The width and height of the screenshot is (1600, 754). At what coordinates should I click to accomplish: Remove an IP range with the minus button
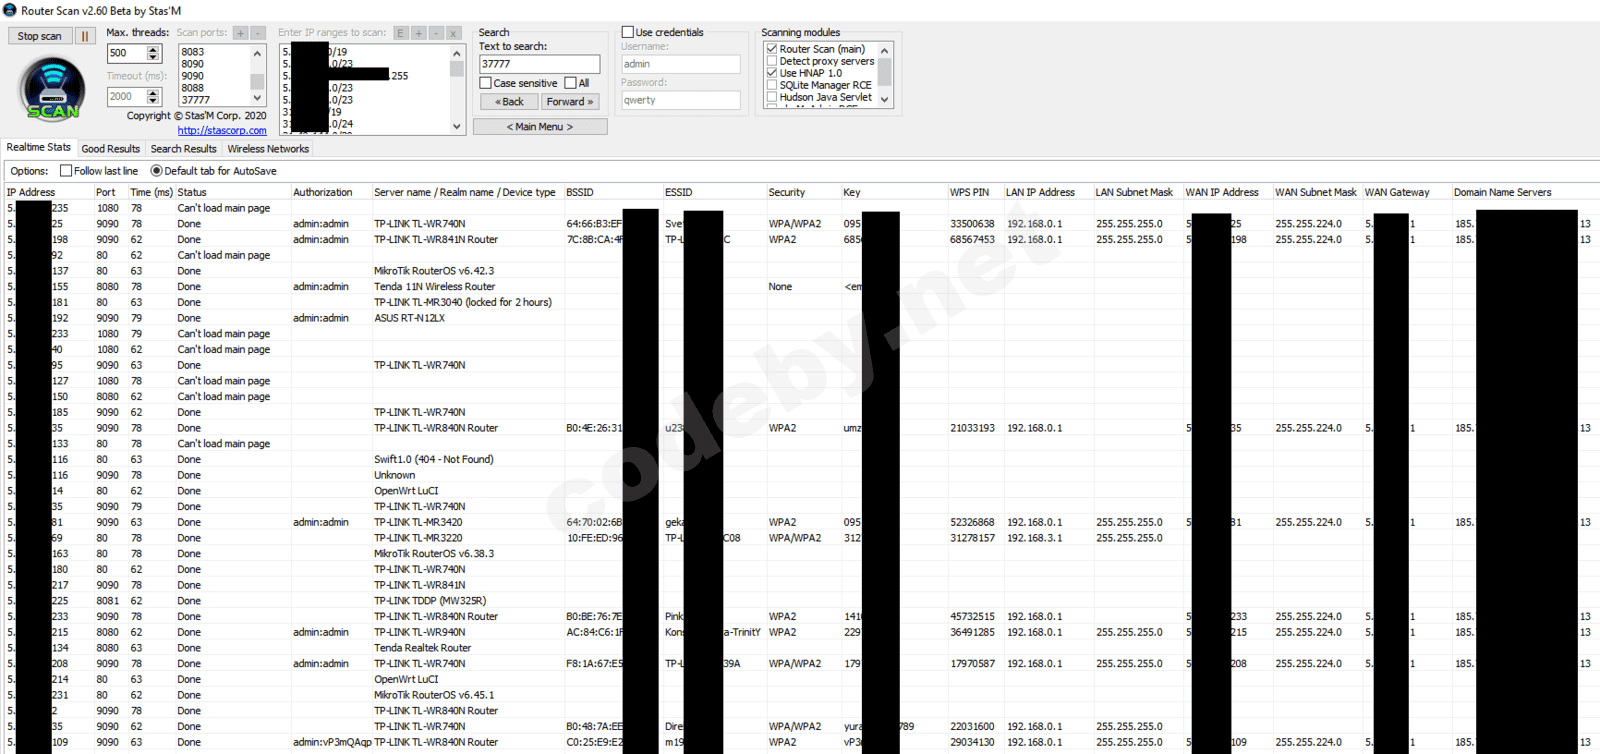tap(436, 33)
